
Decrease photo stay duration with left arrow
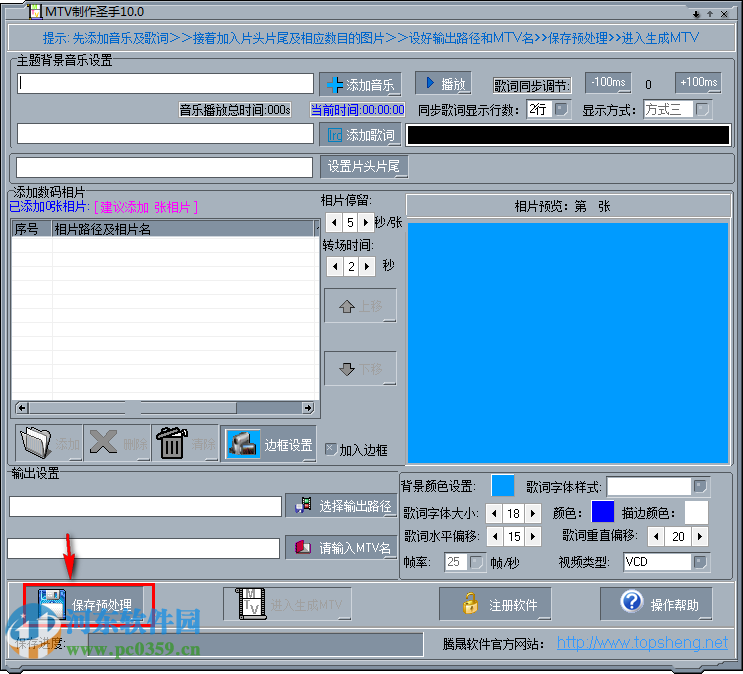(x=334, y=222)
